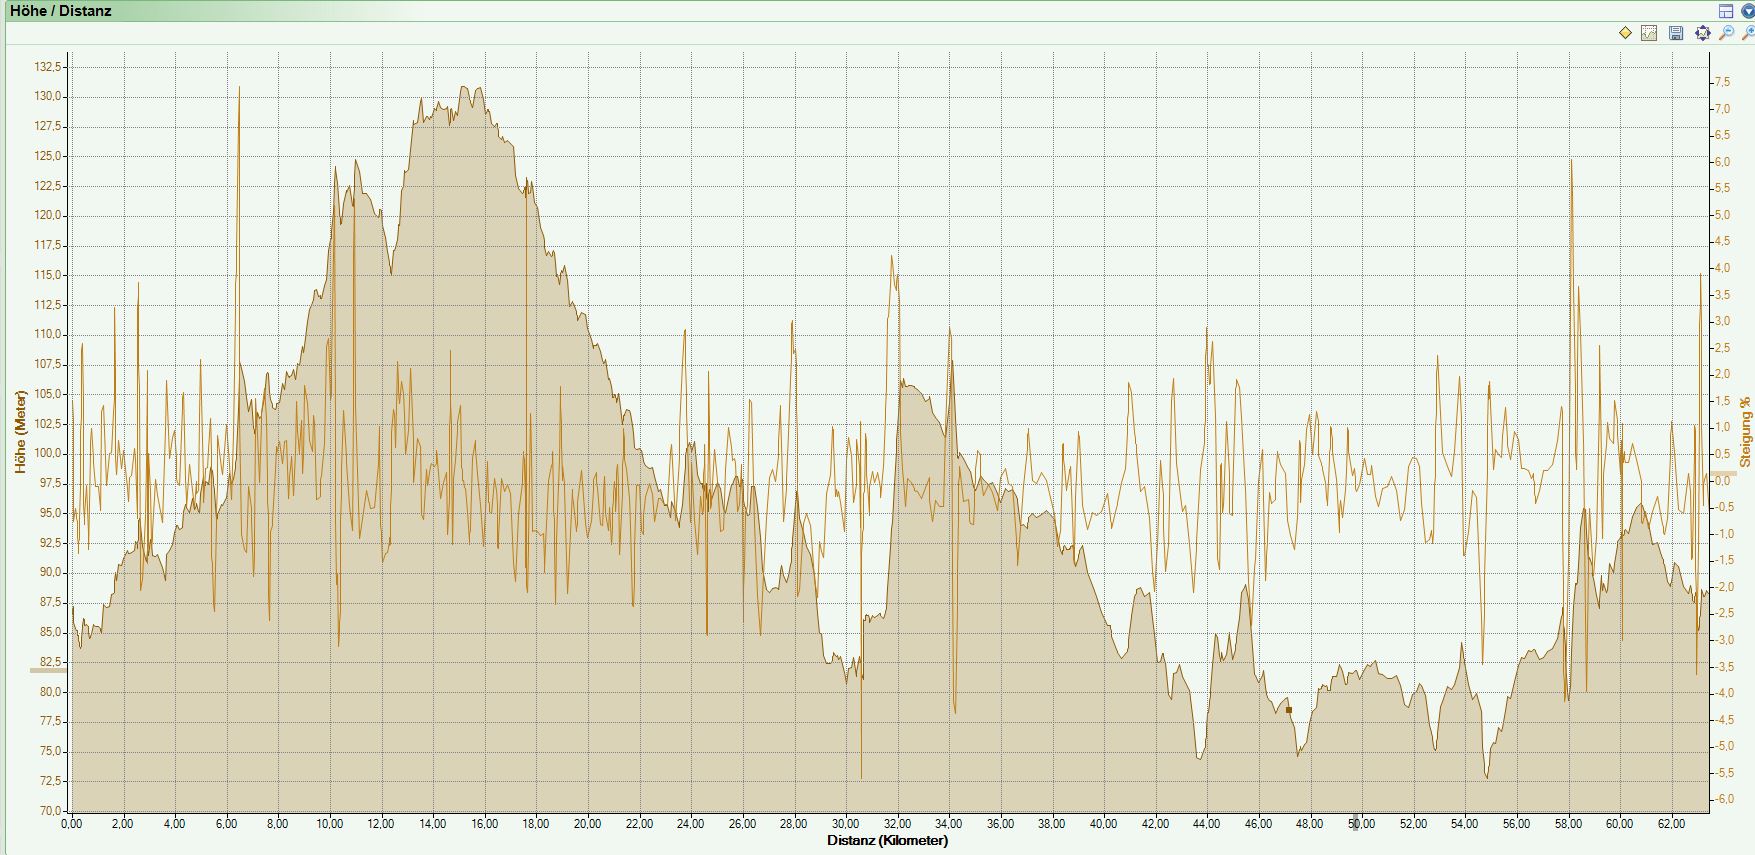This screenshot has height=855, width=1755.
Task: Save chart image with floppy disk icon
Action: click(1676, 33)
